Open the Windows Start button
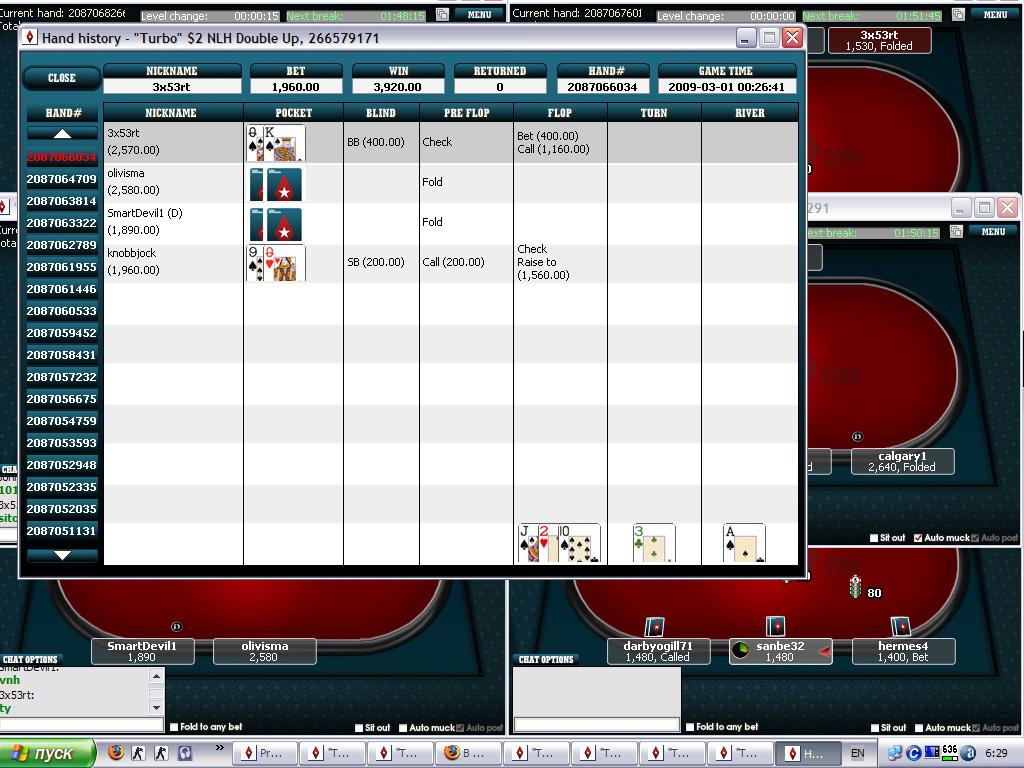This screenshot has width=1024, height=768. (48, 753)
